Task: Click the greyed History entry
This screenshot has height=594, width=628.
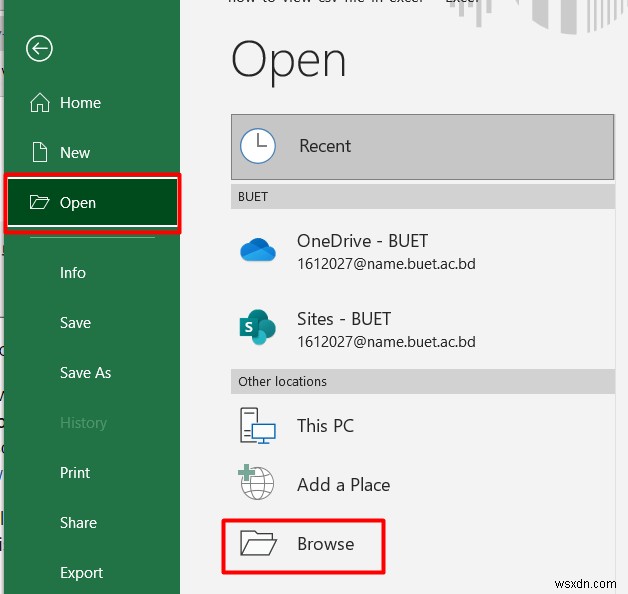Action: 84,423
